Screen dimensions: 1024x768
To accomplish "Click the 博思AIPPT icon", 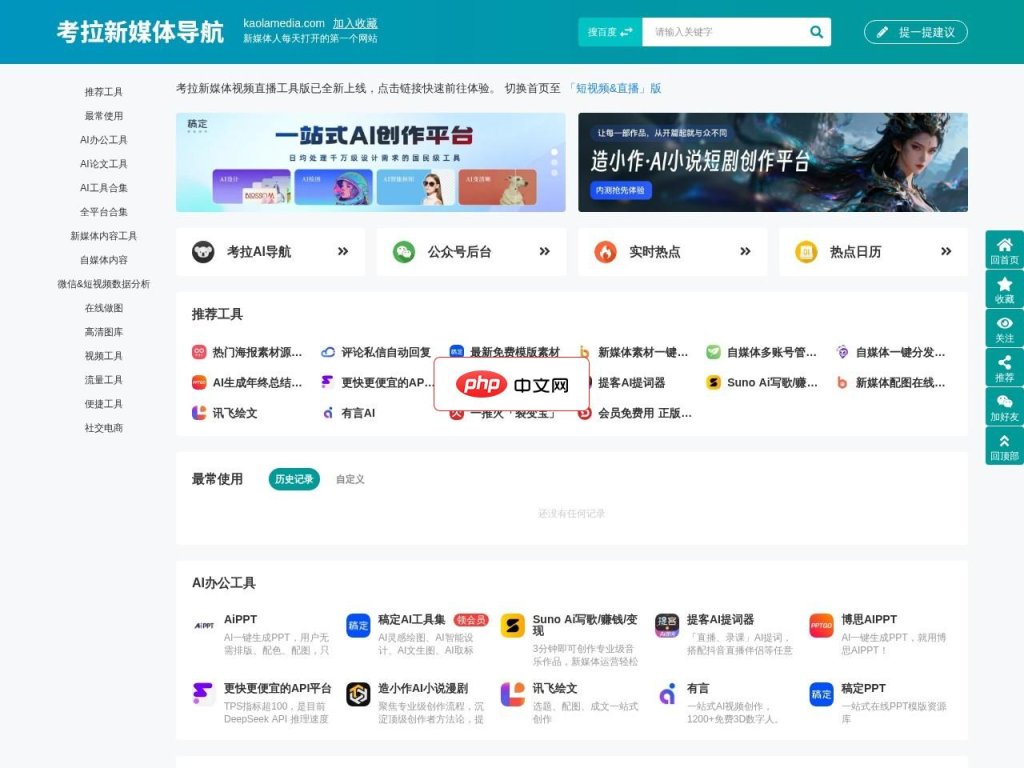I will pyautogui.click(x=821, y=625).
